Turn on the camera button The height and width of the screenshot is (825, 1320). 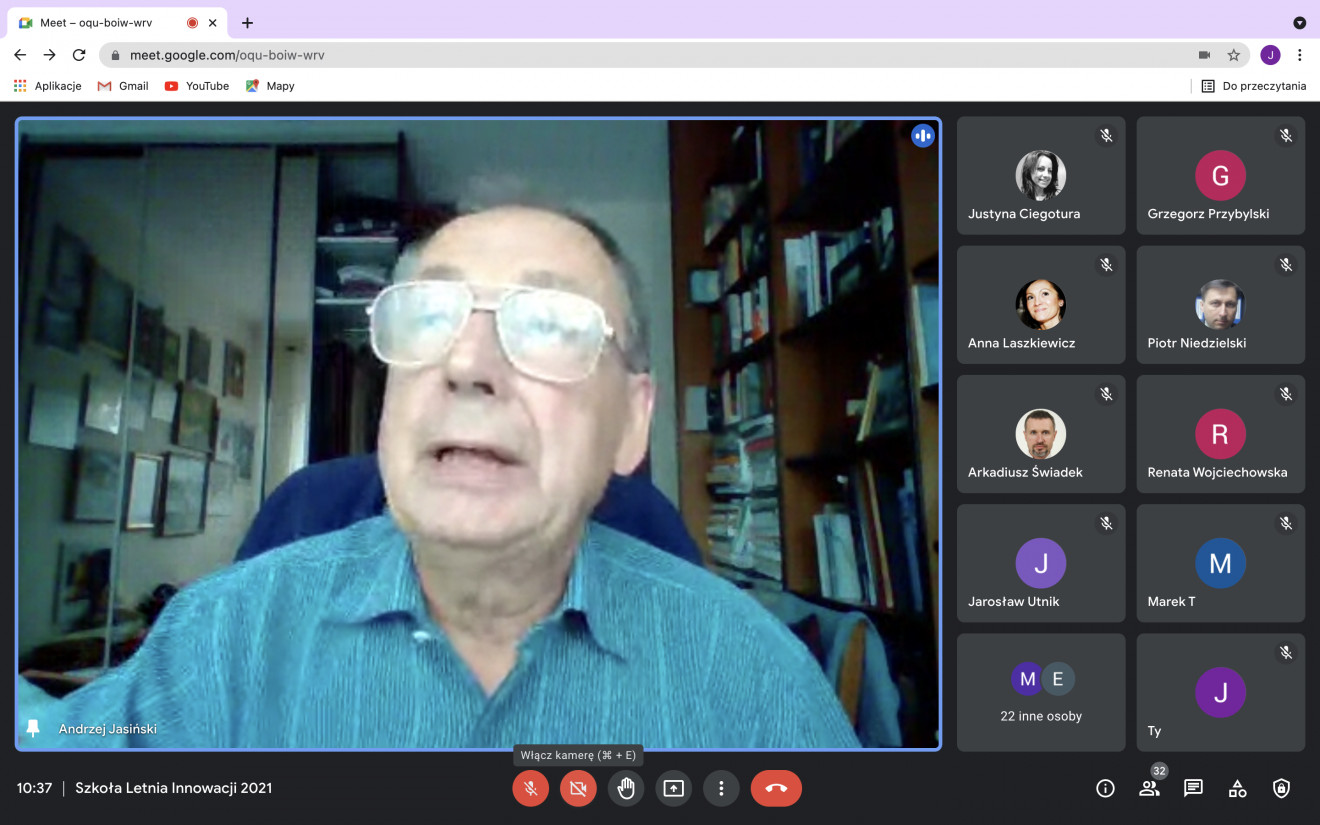tap(578, 788)
